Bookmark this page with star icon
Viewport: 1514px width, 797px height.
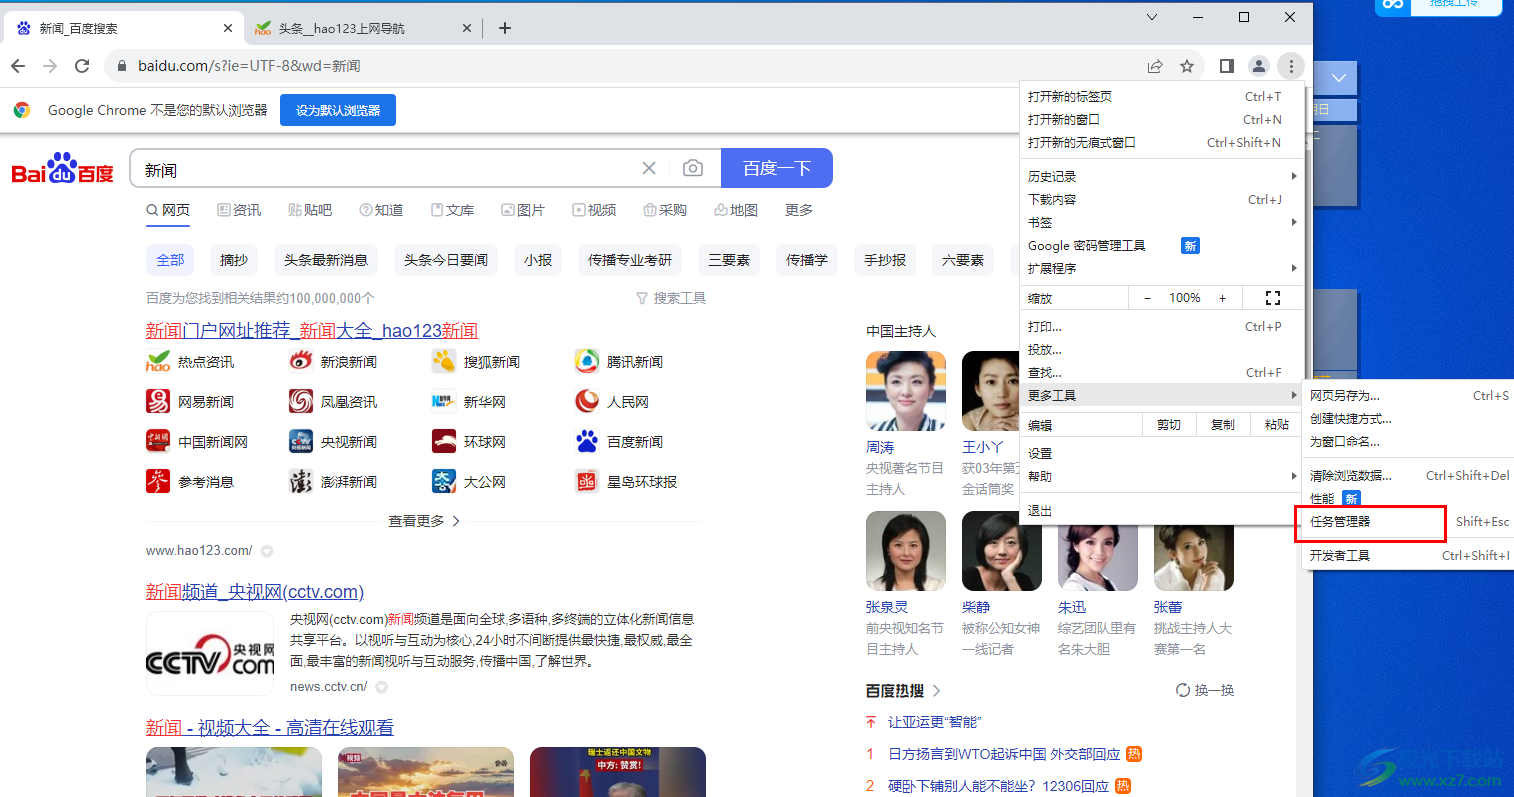coord(1187,66)
